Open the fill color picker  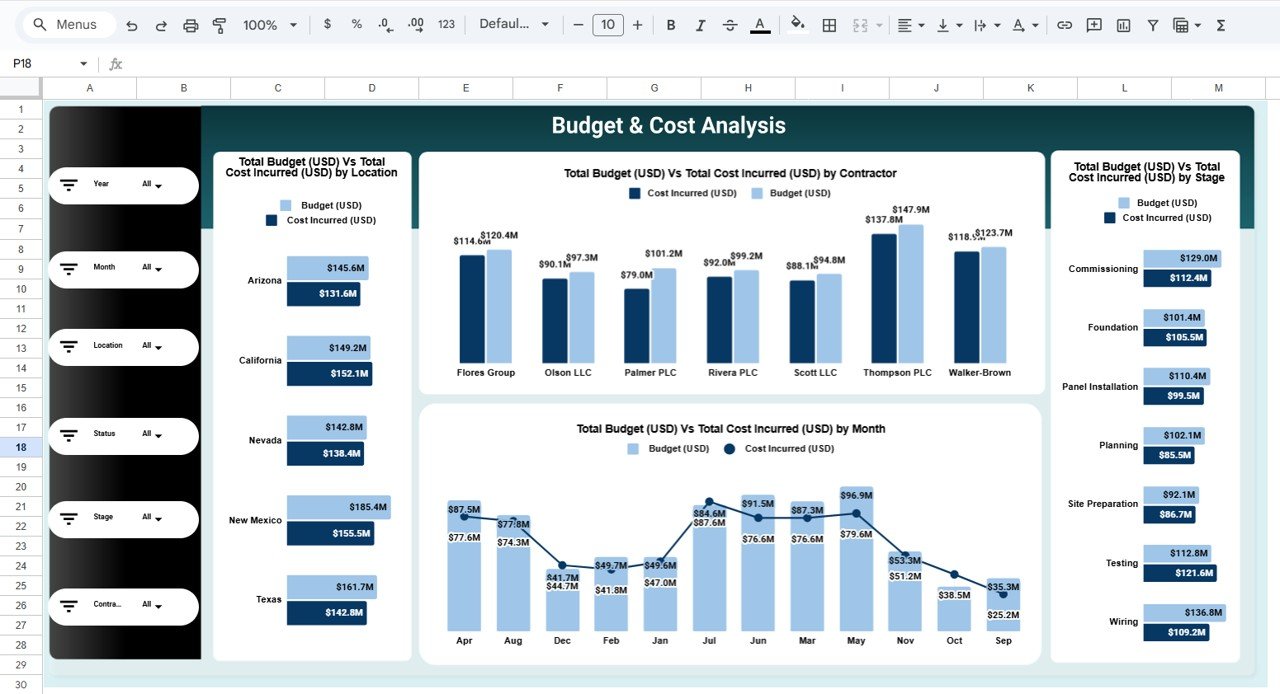click(x=797, y=24)
